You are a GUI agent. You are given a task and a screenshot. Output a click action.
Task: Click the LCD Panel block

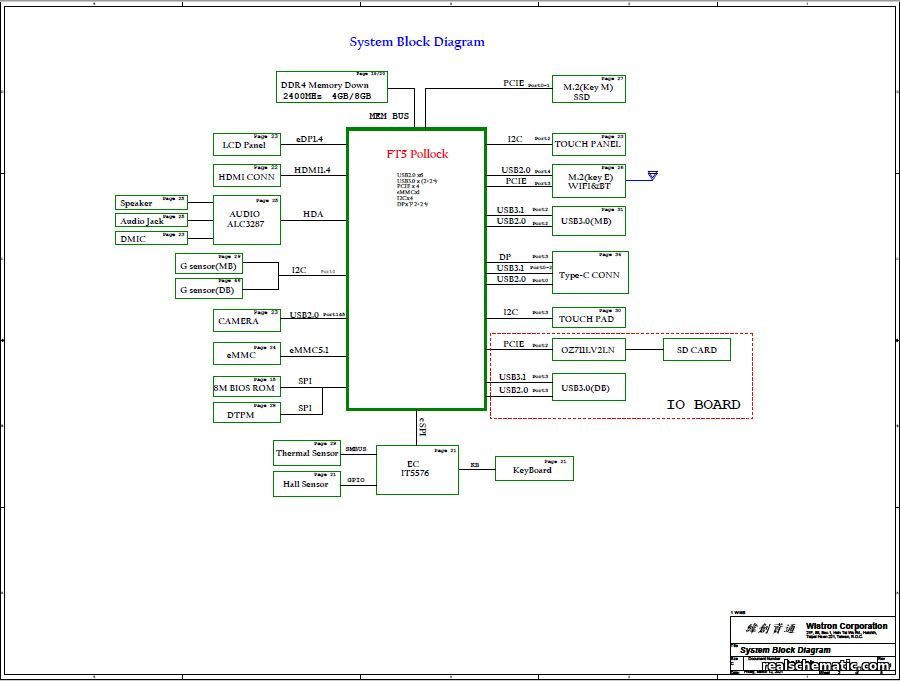[246, 144]
